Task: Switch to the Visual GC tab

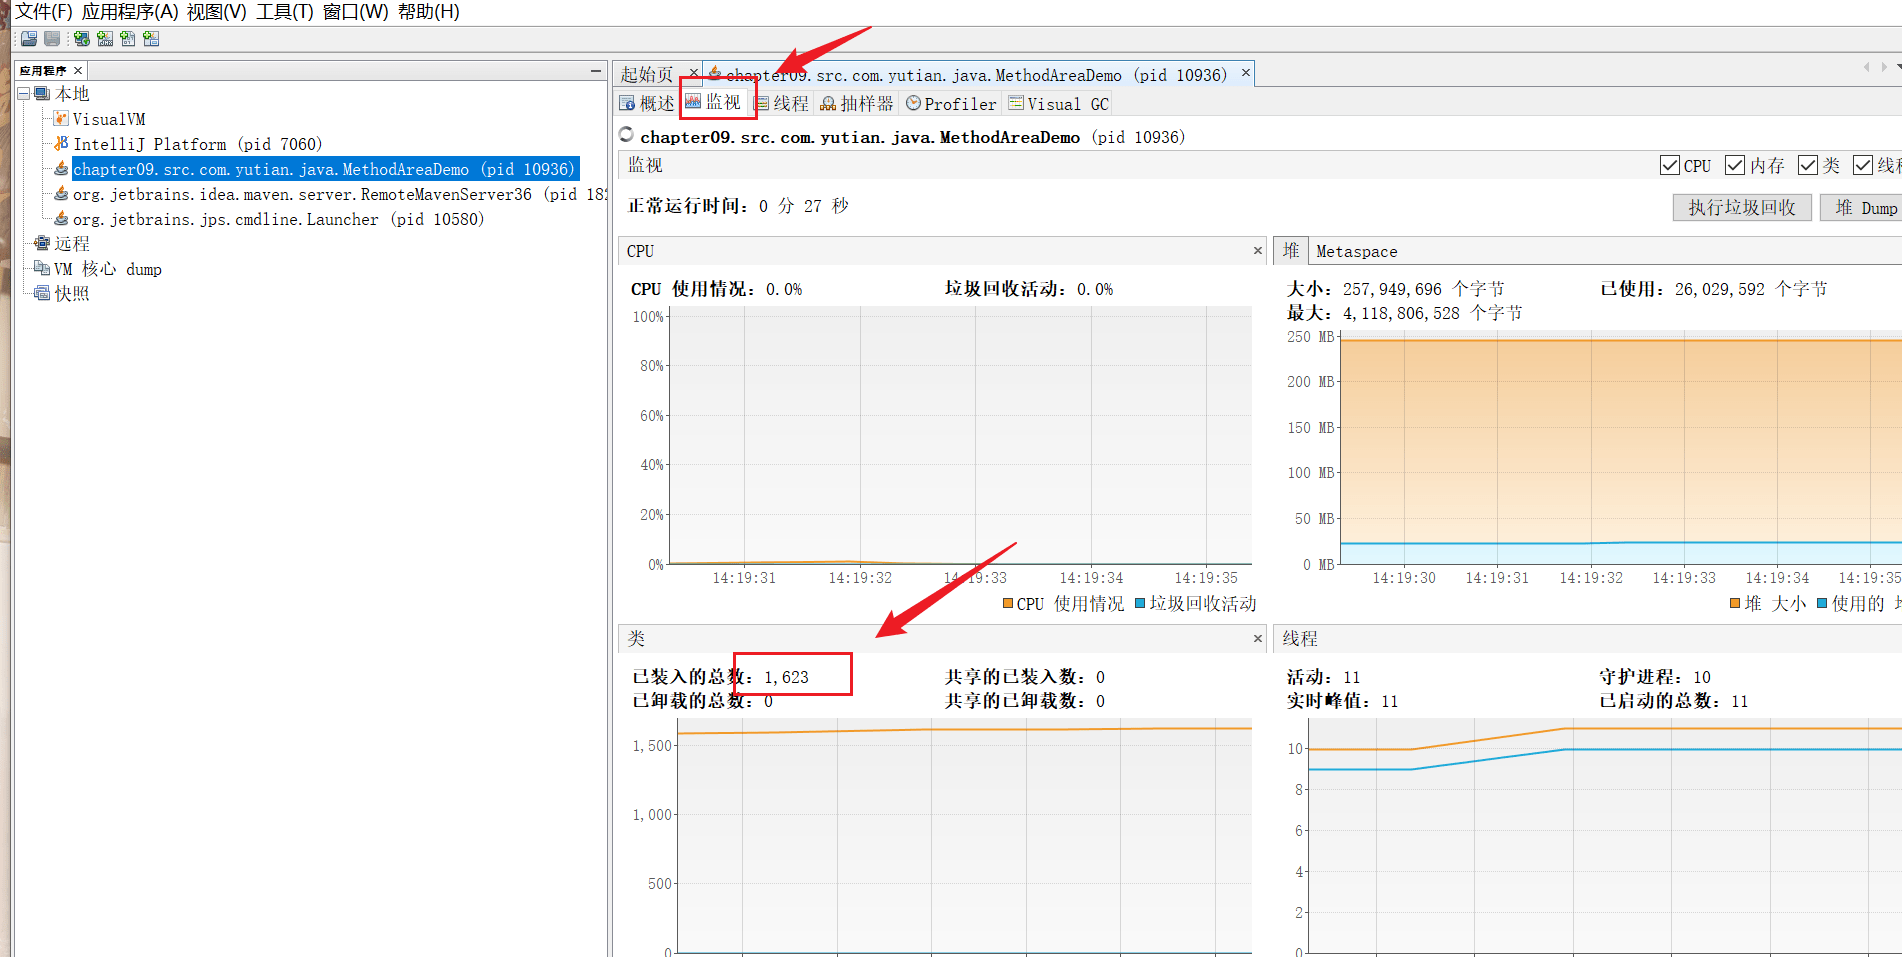Action: coord(1059,104)
